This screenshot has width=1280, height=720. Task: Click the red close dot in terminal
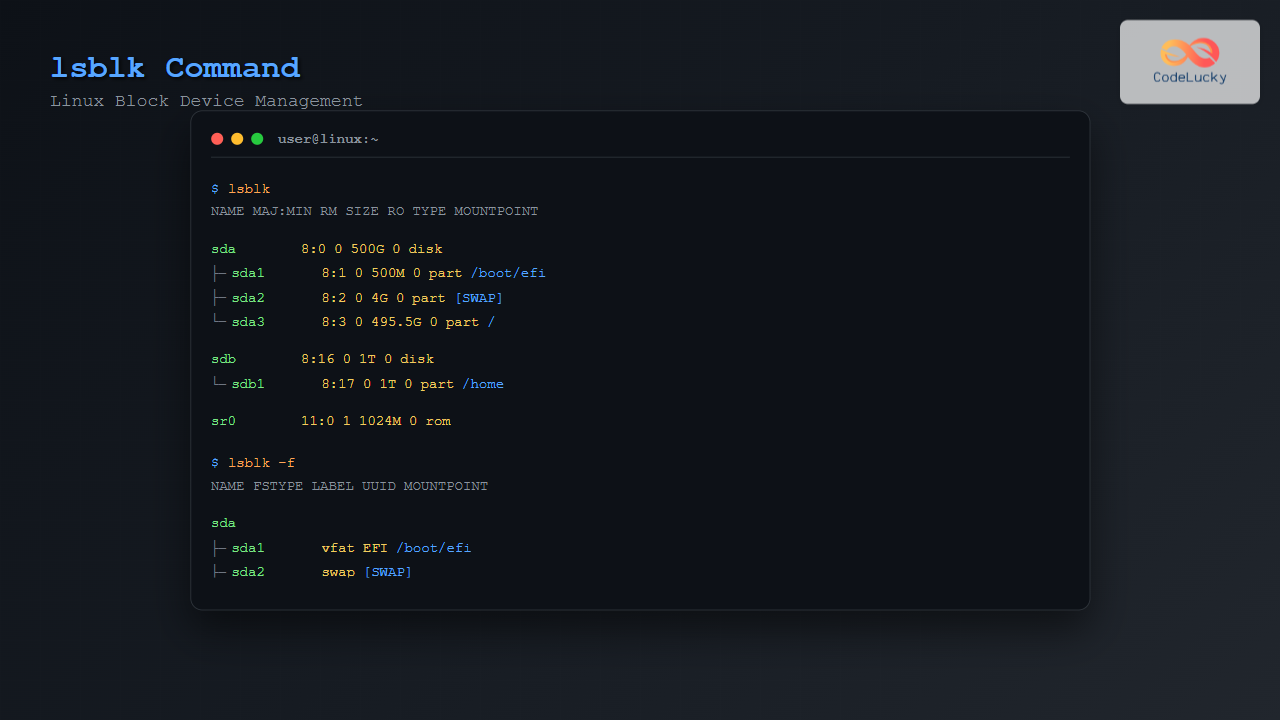click(x=217, y=139)
